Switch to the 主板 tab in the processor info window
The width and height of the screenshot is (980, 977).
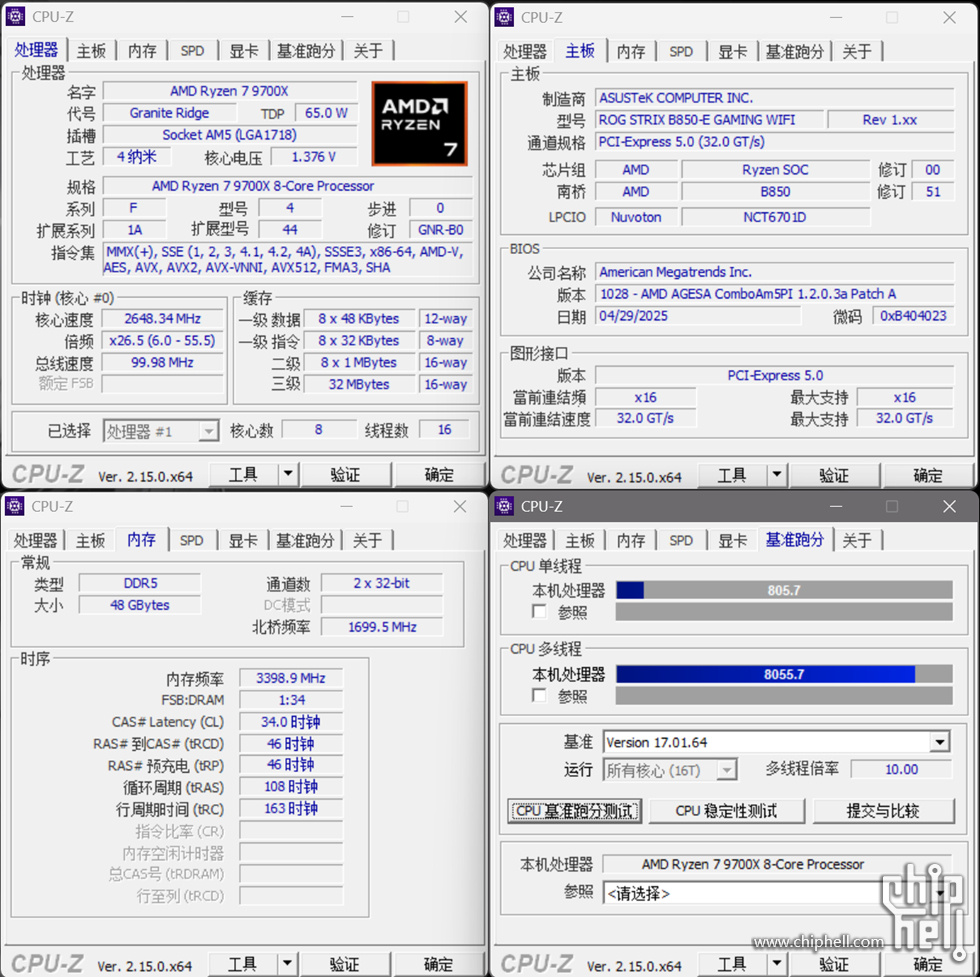[91, 51]
